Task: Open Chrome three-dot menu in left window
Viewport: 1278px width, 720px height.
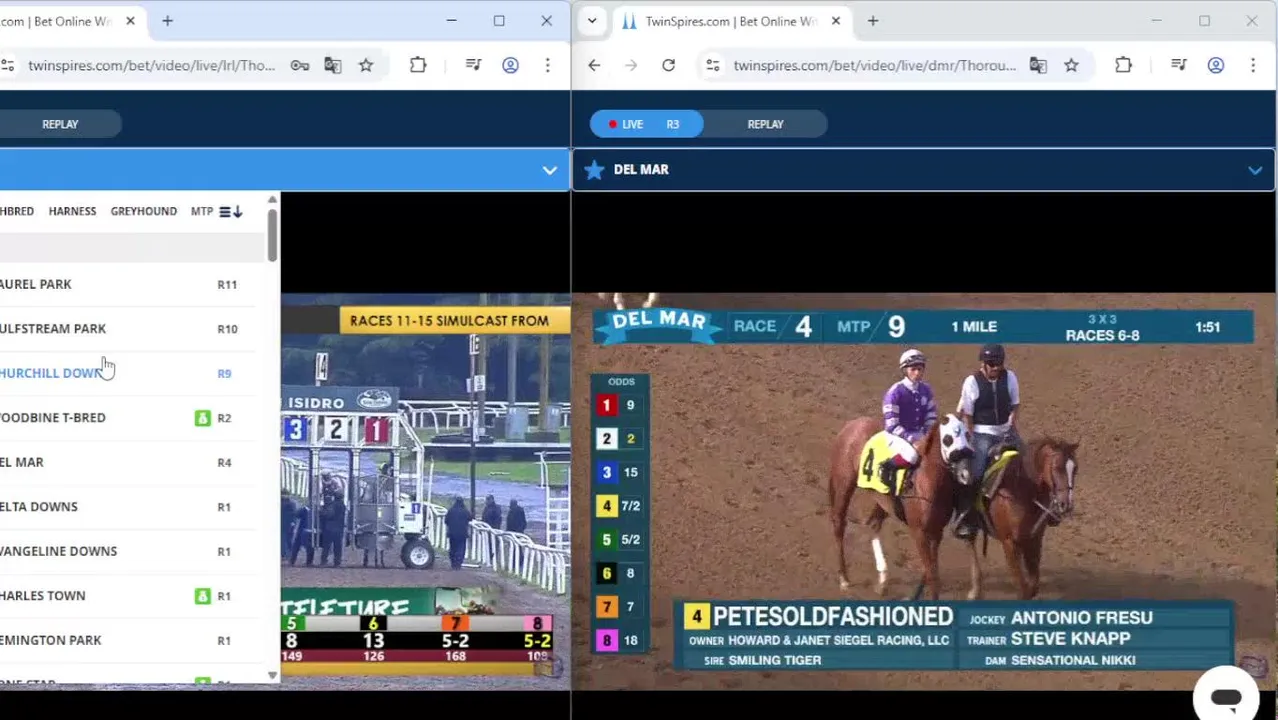Action: [547, 66]
